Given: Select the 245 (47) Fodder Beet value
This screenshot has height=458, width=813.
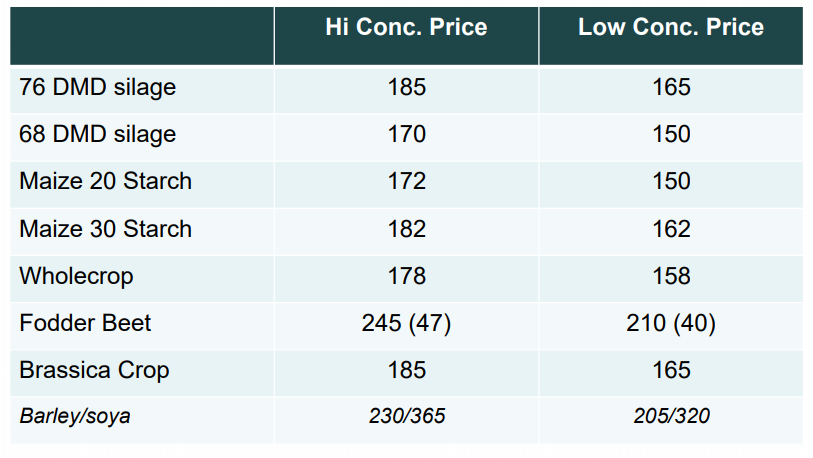Looking at the screenshot, I should pos(406,323).
